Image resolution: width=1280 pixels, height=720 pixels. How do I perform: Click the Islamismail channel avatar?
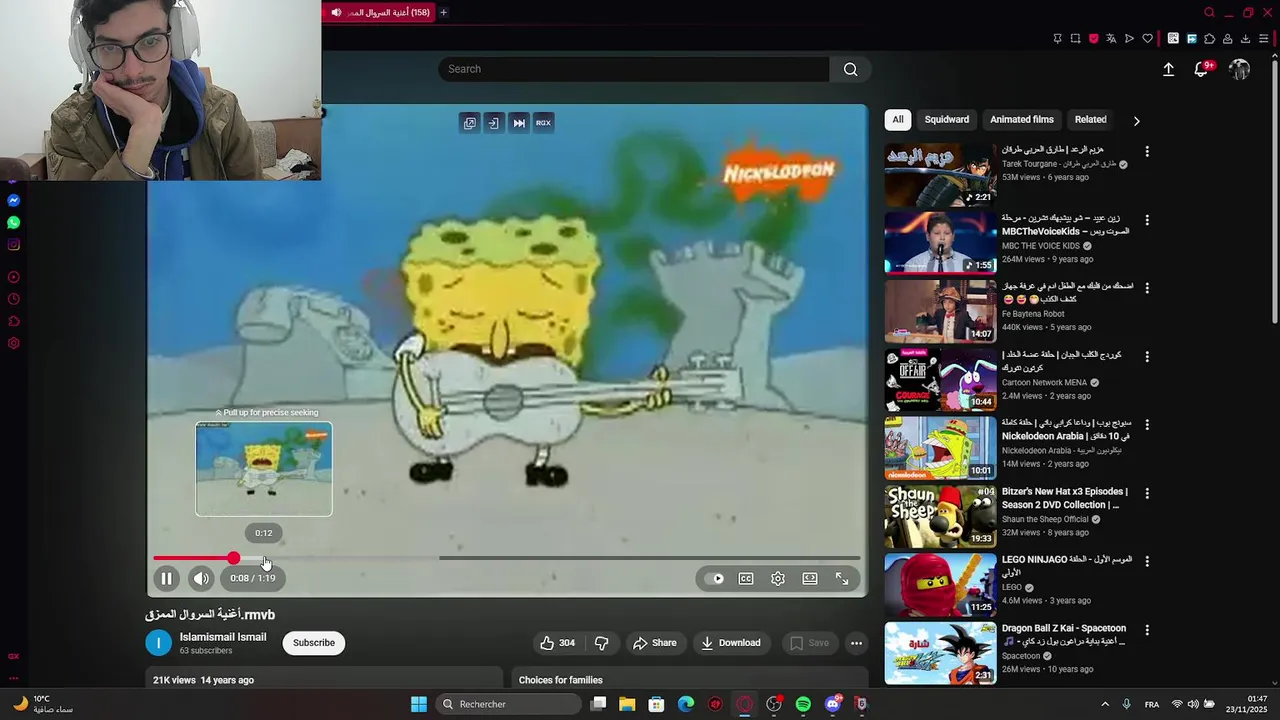tap(159, 643)
